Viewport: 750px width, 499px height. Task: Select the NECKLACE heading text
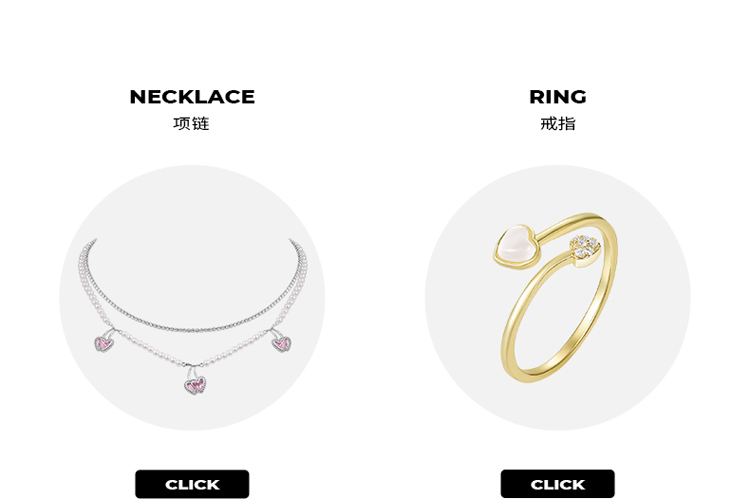pyautogui.click(x=192, y=97)
